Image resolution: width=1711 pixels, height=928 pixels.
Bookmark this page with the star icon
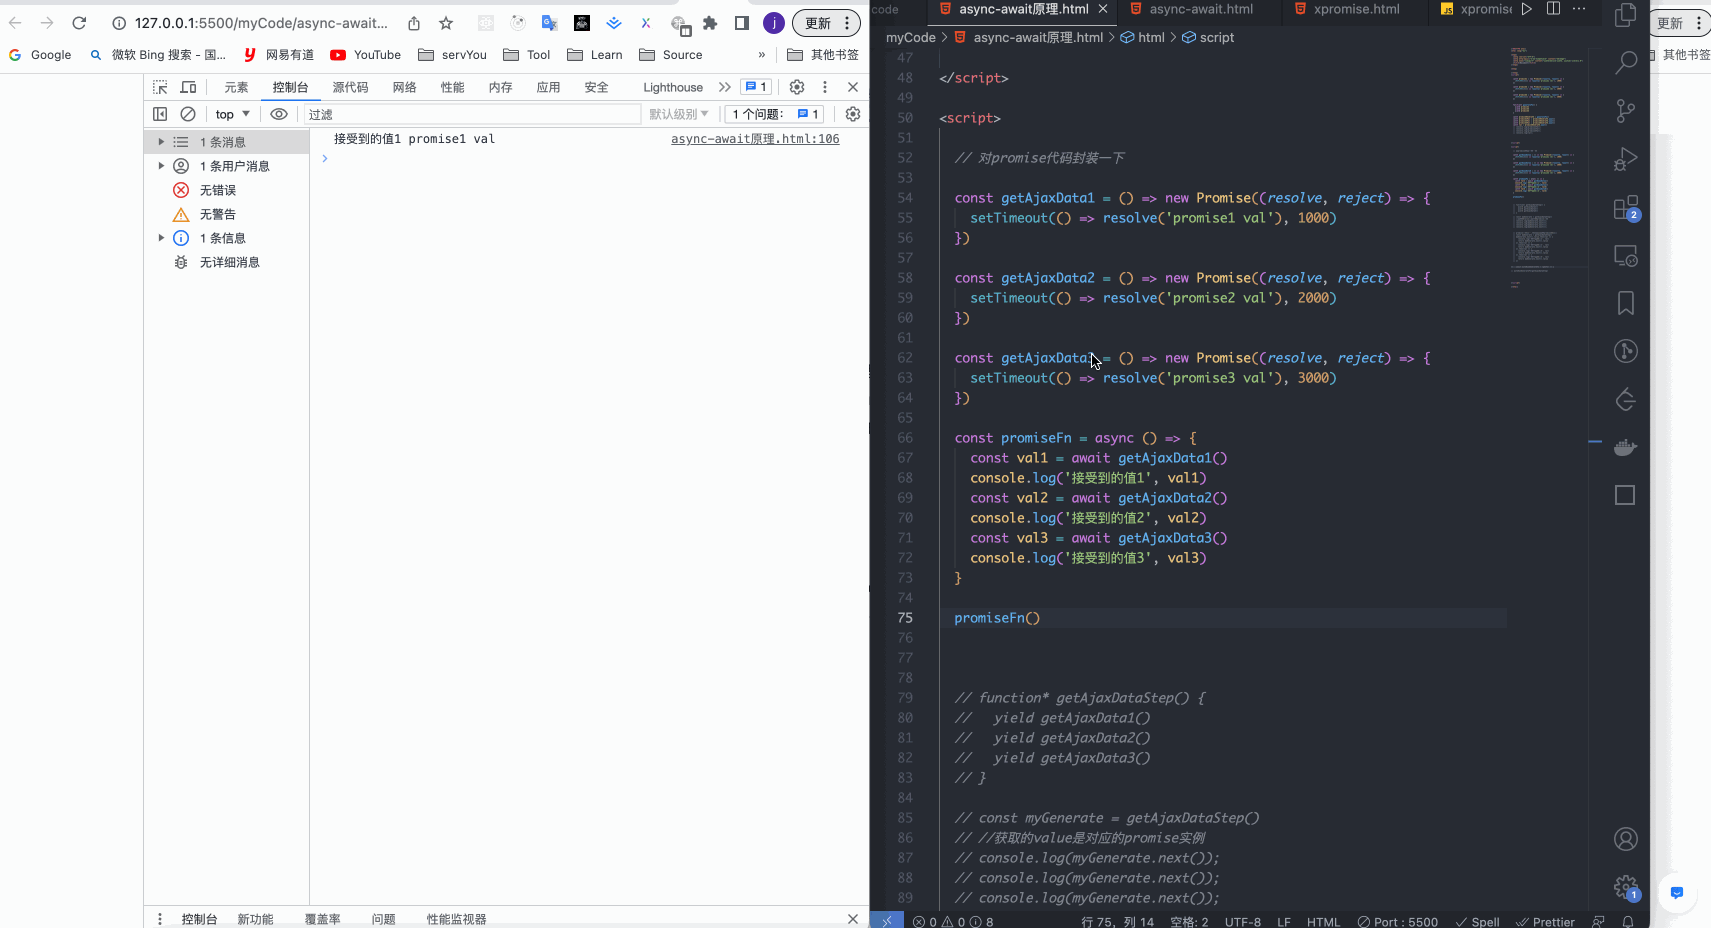tap(446, 23)
